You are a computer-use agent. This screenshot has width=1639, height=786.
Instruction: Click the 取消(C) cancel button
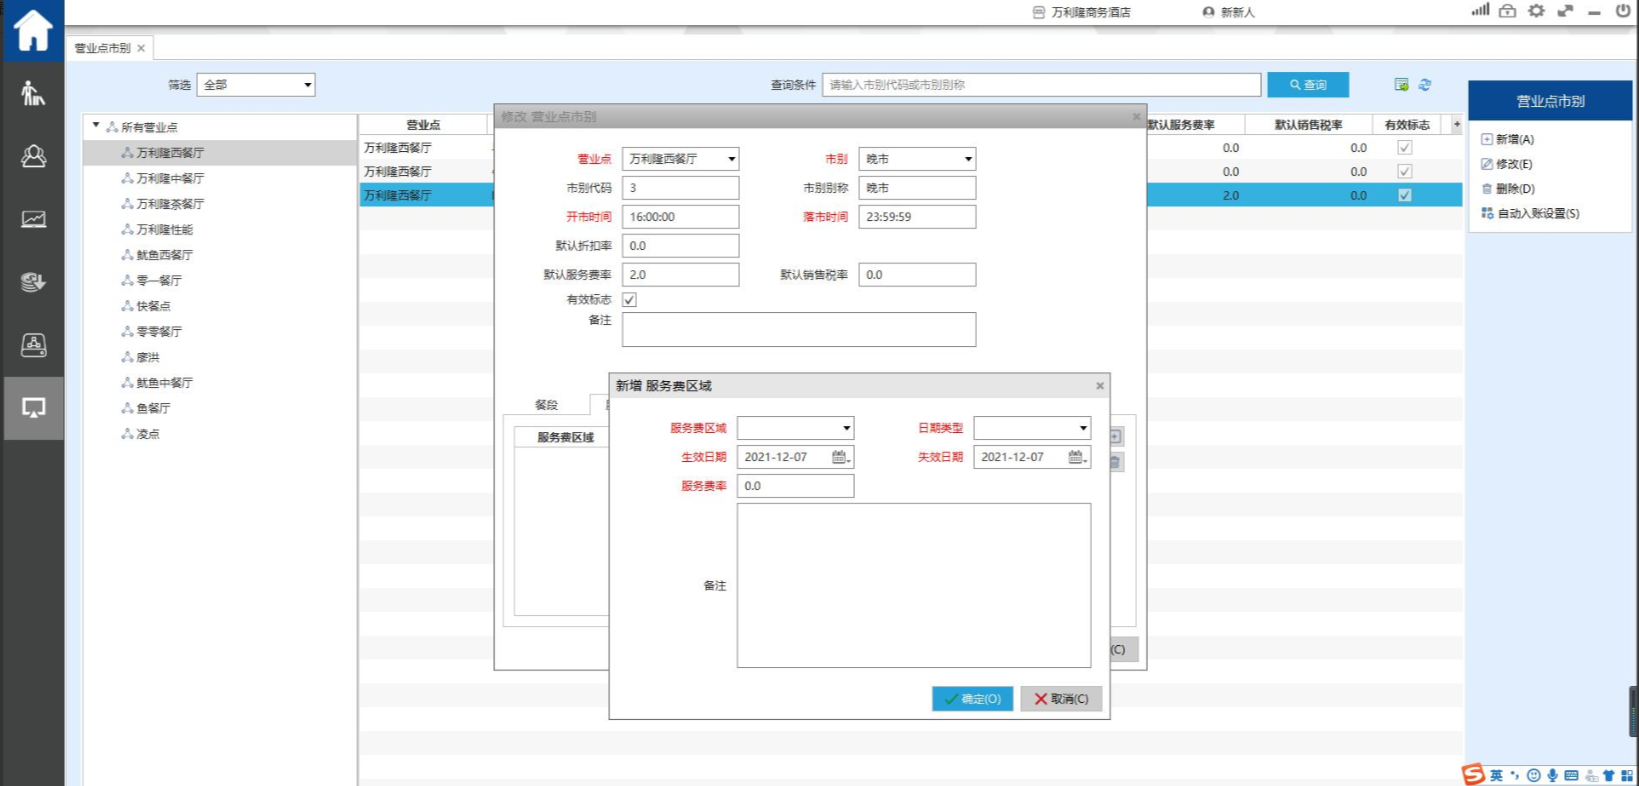pos(1061,699)
